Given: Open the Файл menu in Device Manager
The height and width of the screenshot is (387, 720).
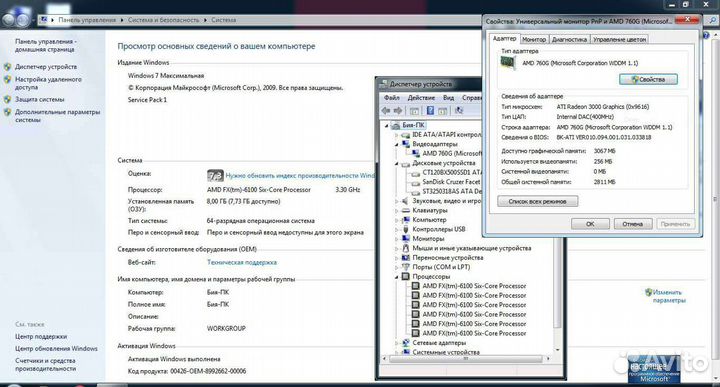Looking at the screenshot, I should pyautogui.click(x=392, y=98).
